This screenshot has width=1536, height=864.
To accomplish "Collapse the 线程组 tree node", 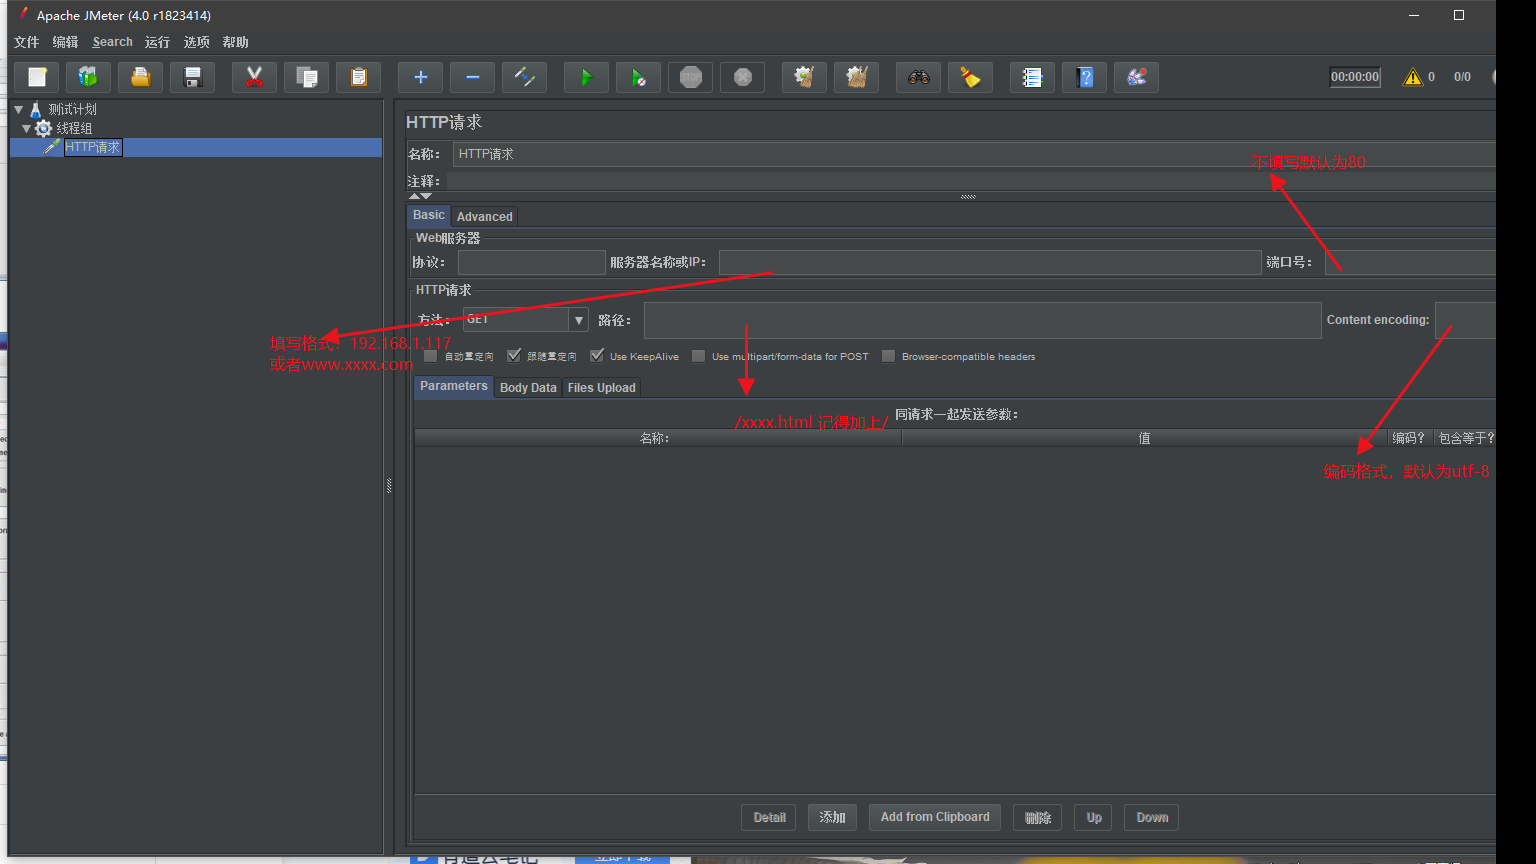I will [x=27, y=128].
